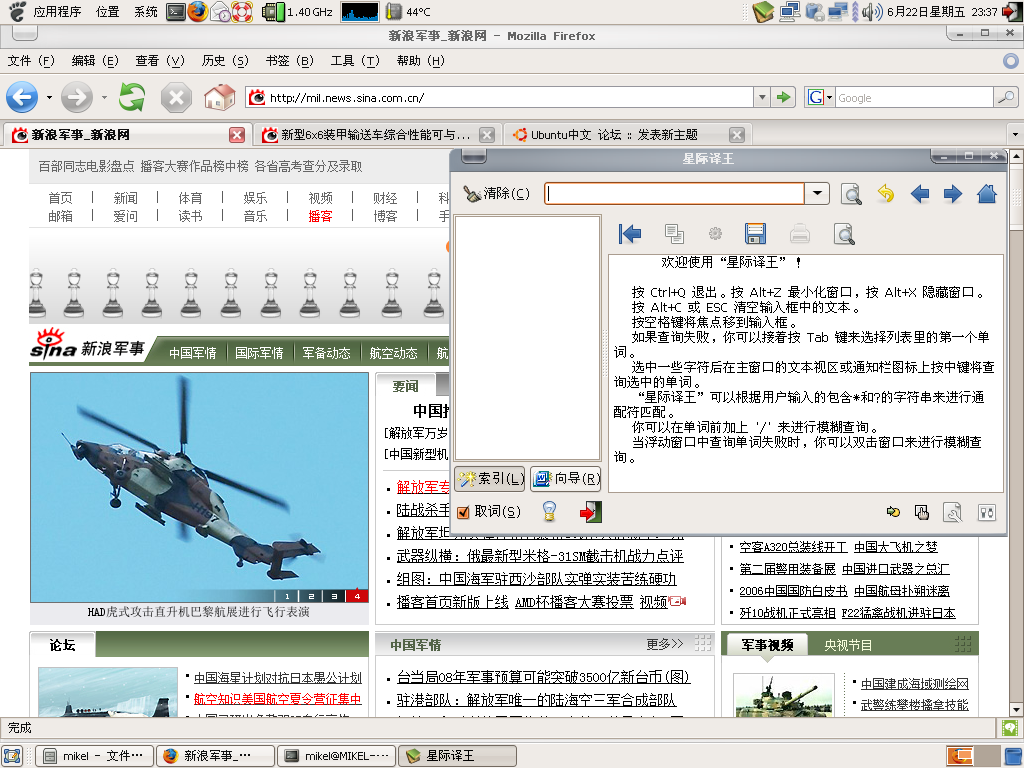Expand the StarDict word input dropdown
The height and width of the screenshot is (768, 1024).
click(817, 193)
